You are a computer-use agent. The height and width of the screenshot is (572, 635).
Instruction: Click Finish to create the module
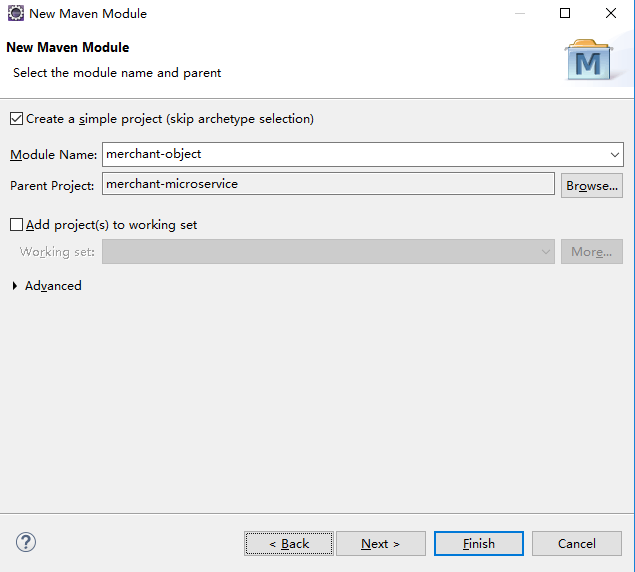479,543
